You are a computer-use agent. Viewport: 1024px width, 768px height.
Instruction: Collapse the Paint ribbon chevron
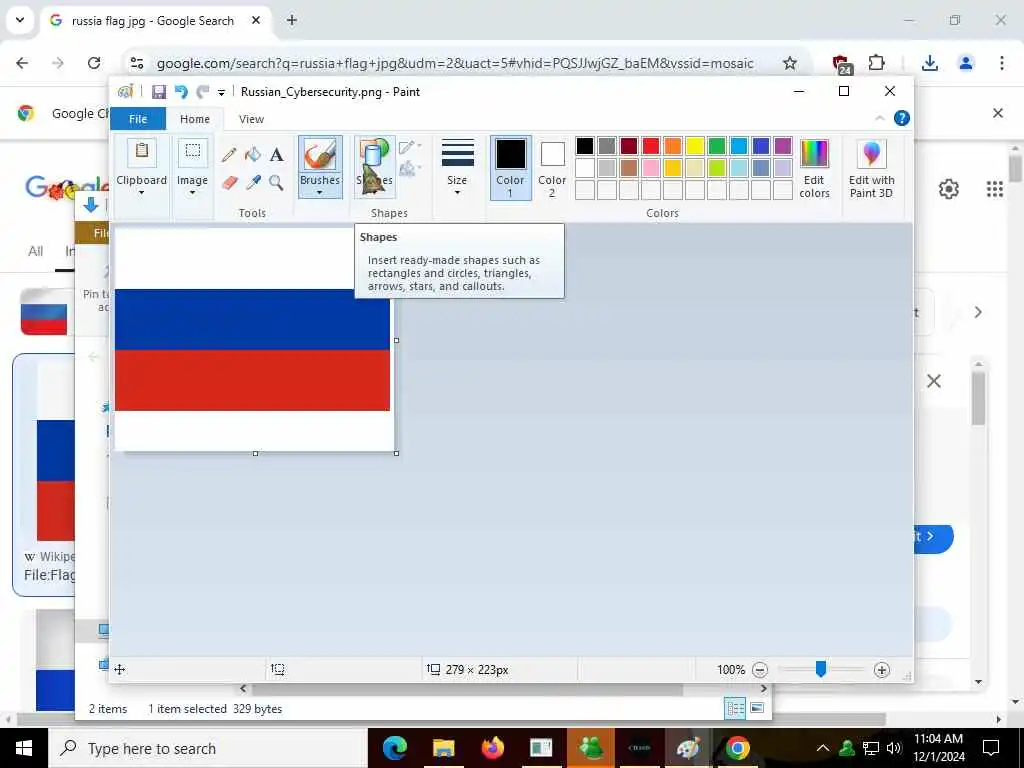[x=880, y=118]
